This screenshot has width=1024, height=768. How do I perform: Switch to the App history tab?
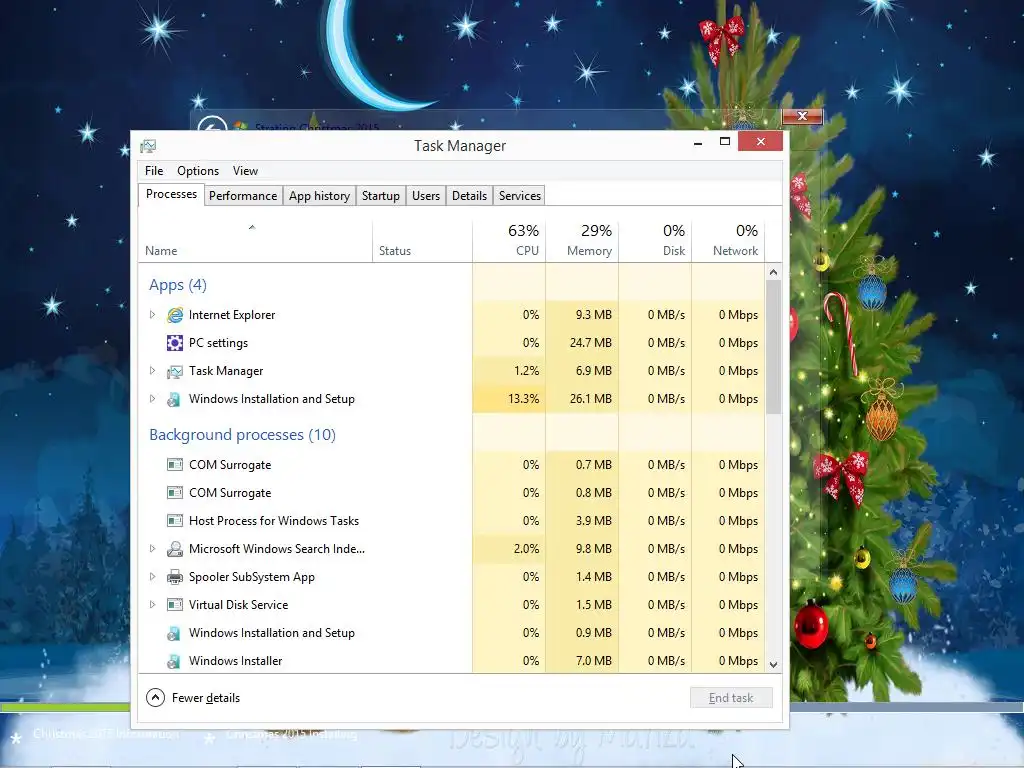click(x=319, y=196)
